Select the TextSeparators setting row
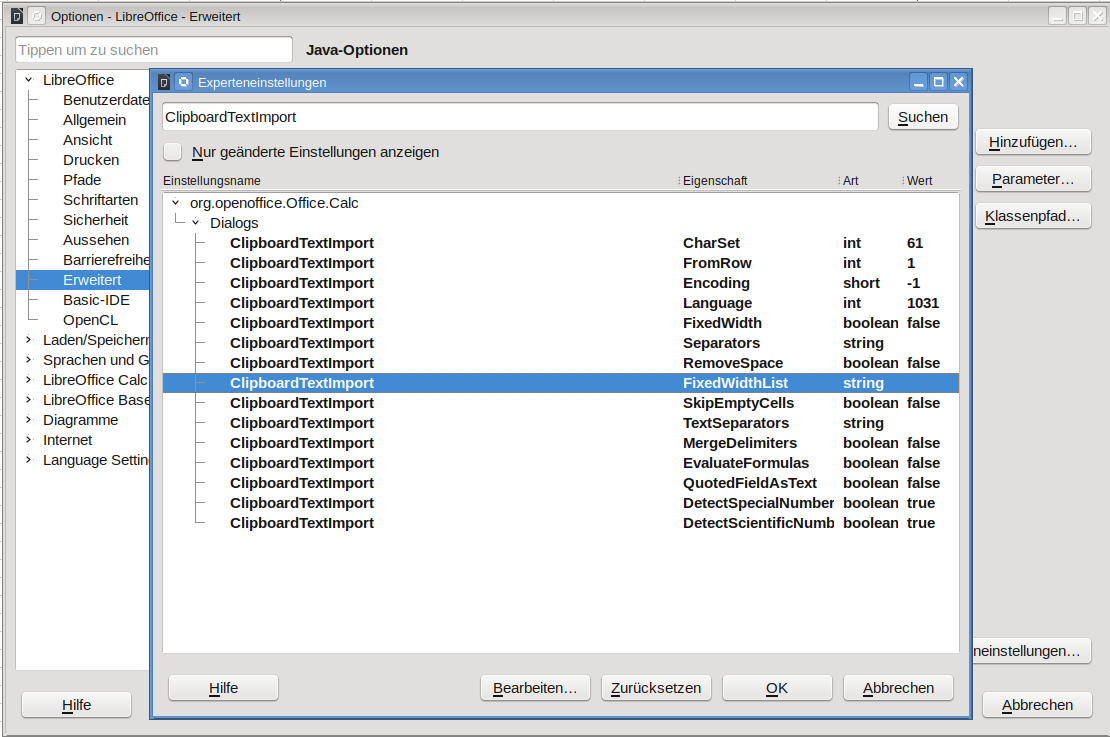This screenshot has width=1110, height=737. pos(561,423)
